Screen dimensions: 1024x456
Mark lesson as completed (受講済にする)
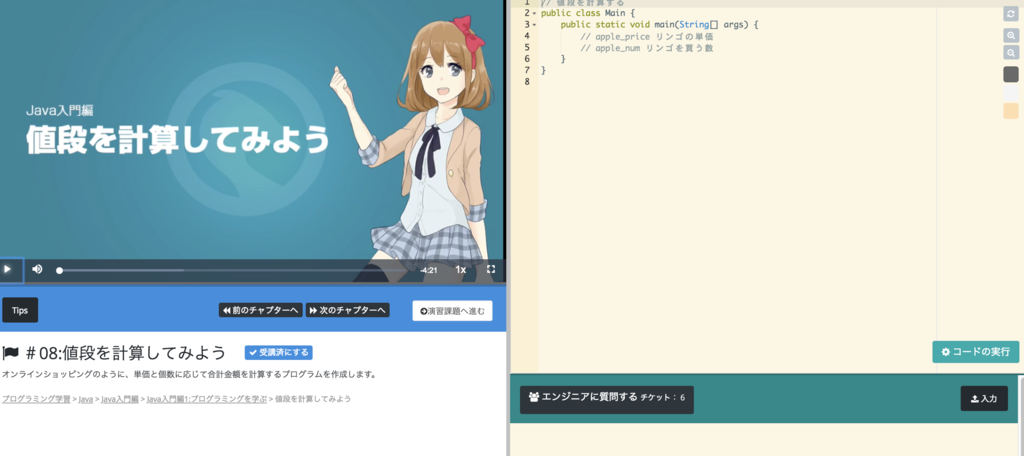[279, 353]
